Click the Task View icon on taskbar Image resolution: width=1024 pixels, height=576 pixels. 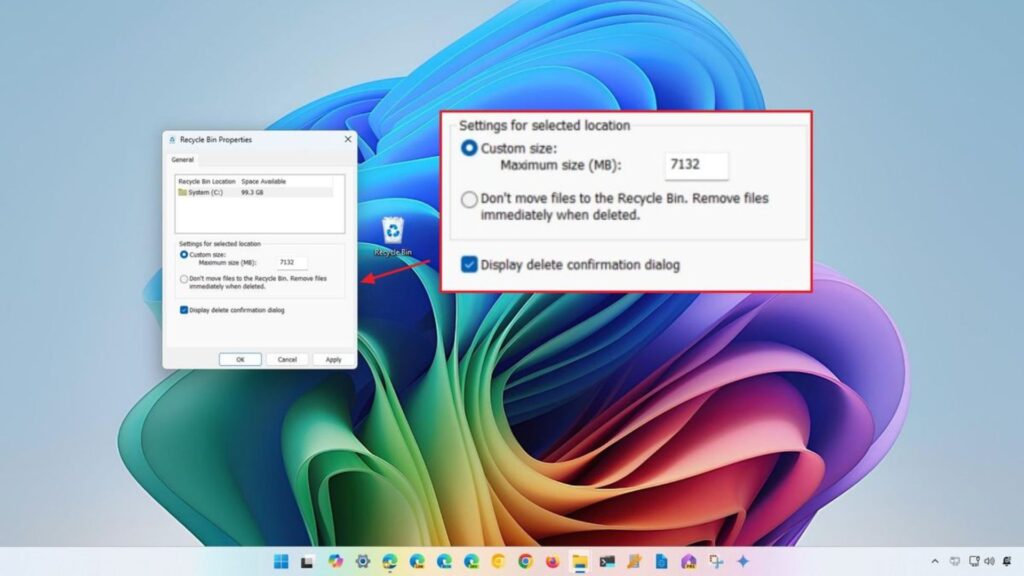point(308,561)
